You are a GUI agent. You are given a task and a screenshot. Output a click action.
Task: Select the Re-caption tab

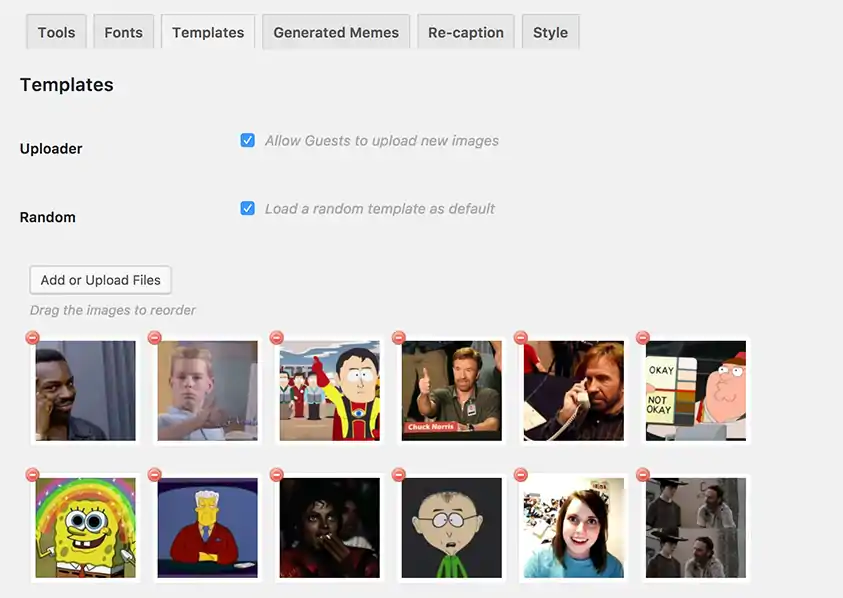(465, 31)
